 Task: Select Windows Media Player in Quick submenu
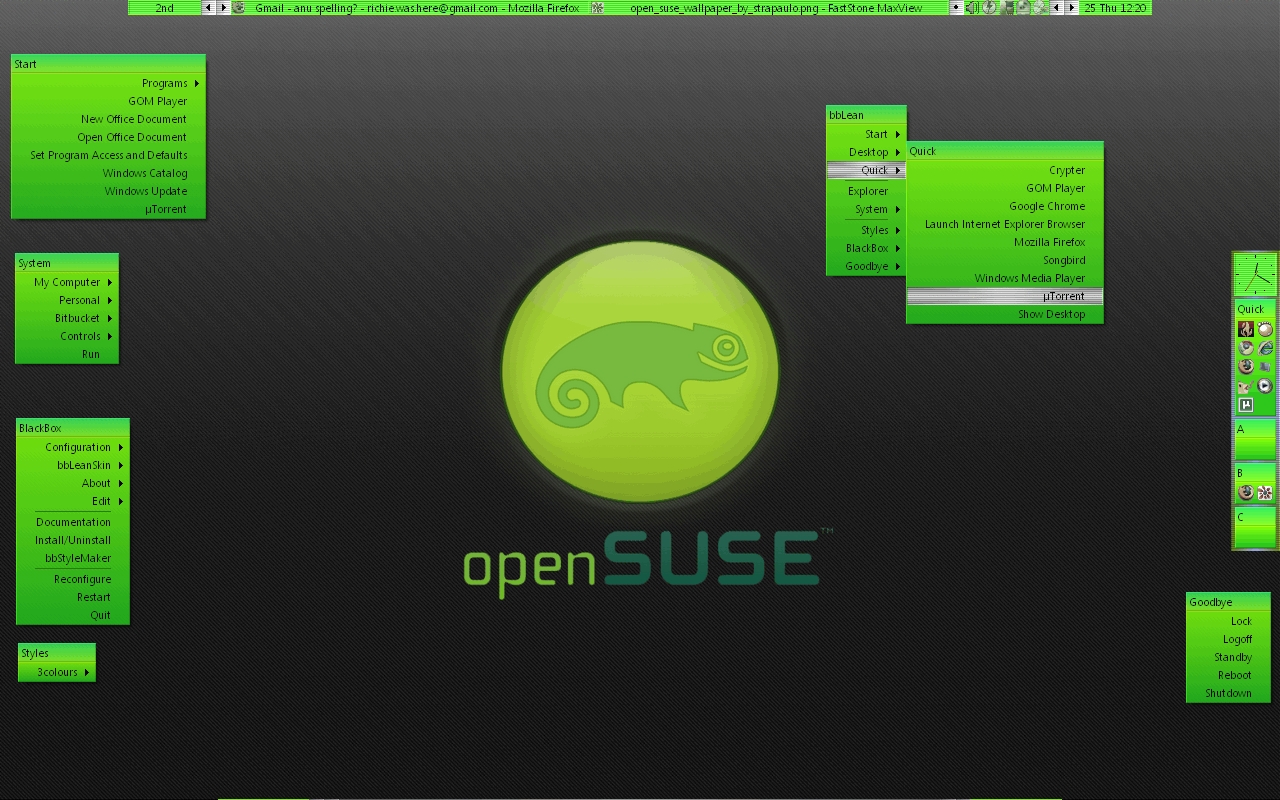(1005, 278)
